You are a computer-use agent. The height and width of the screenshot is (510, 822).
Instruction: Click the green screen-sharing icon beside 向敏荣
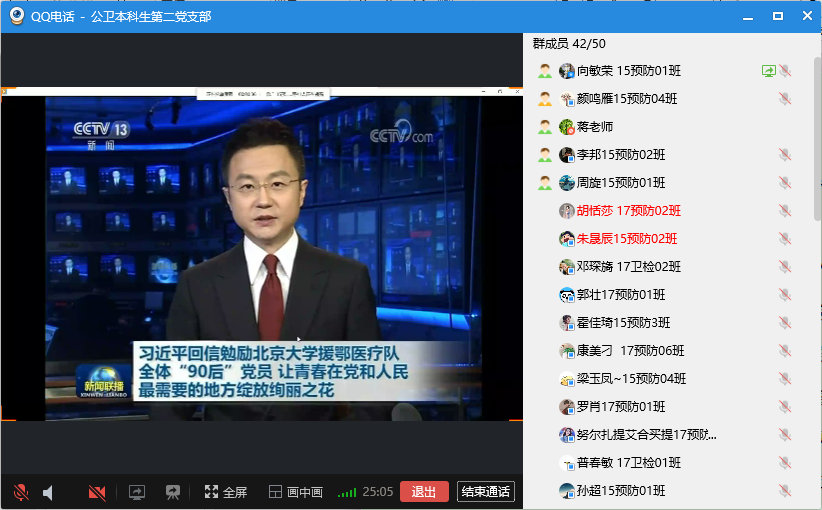768,71
